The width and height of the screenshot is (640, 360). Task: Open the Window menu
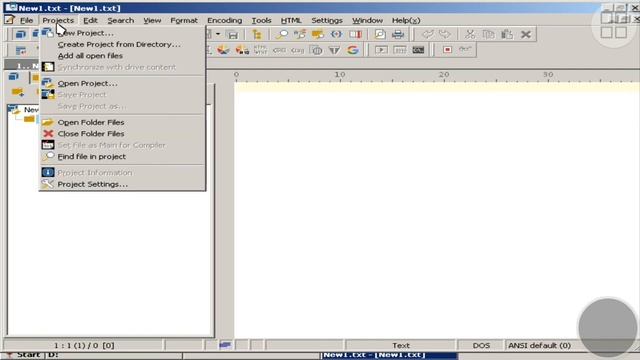pyautogui.click(x=367, y=20)
